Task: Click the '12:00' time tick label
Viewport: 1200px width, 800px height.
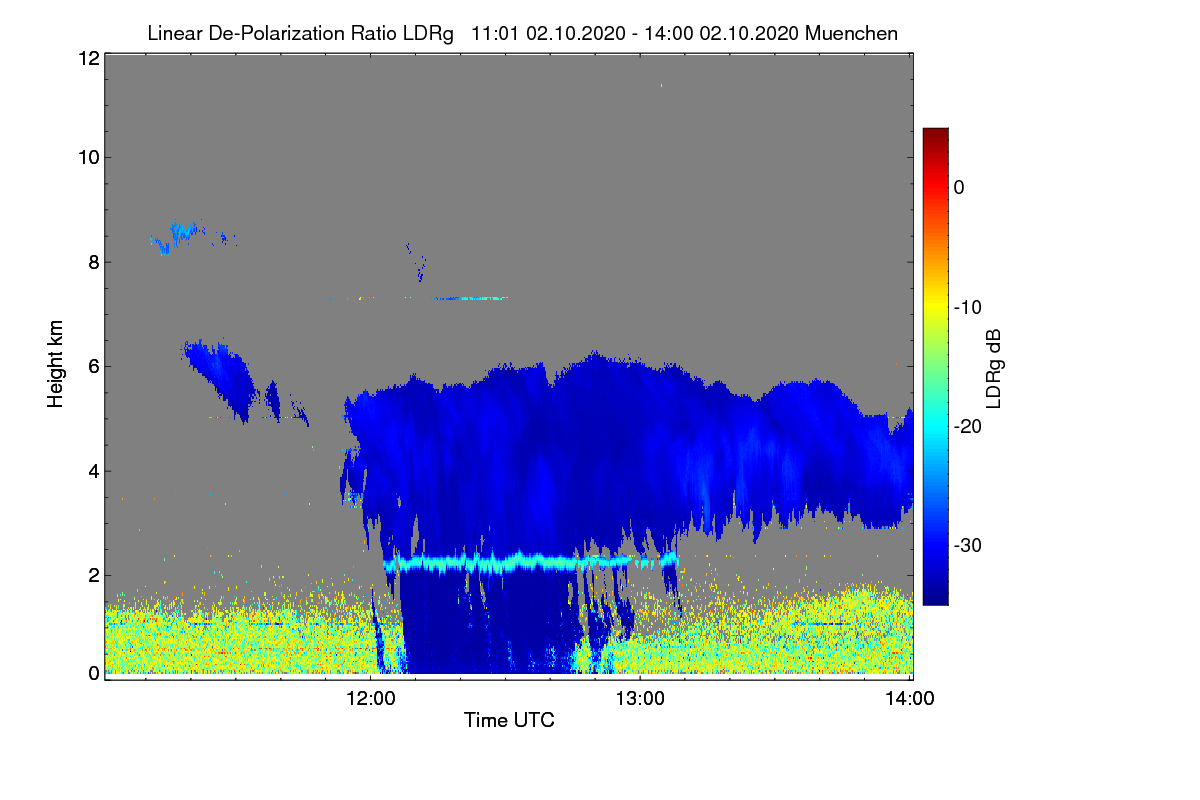Action: pyautogui.click(x=371, y=698)
